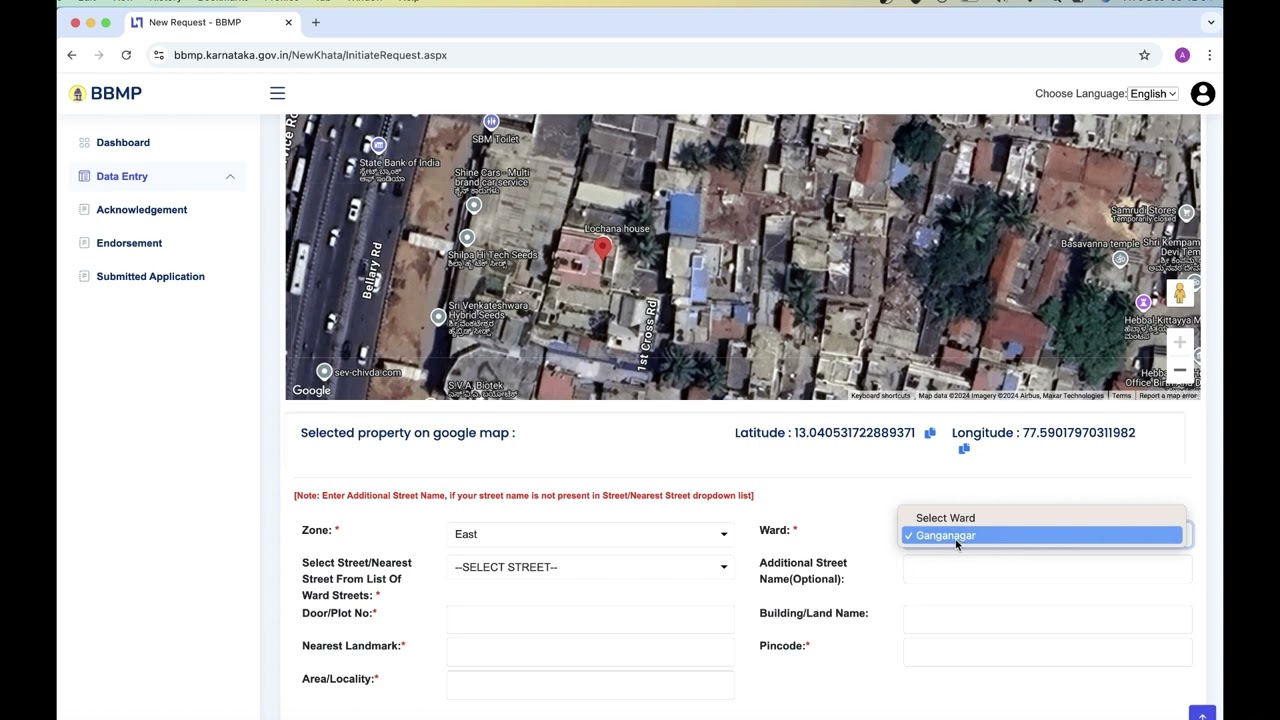The image size is (1280, 720).
Task: Click the Nearest Landmark field
Action: point(590,652)
